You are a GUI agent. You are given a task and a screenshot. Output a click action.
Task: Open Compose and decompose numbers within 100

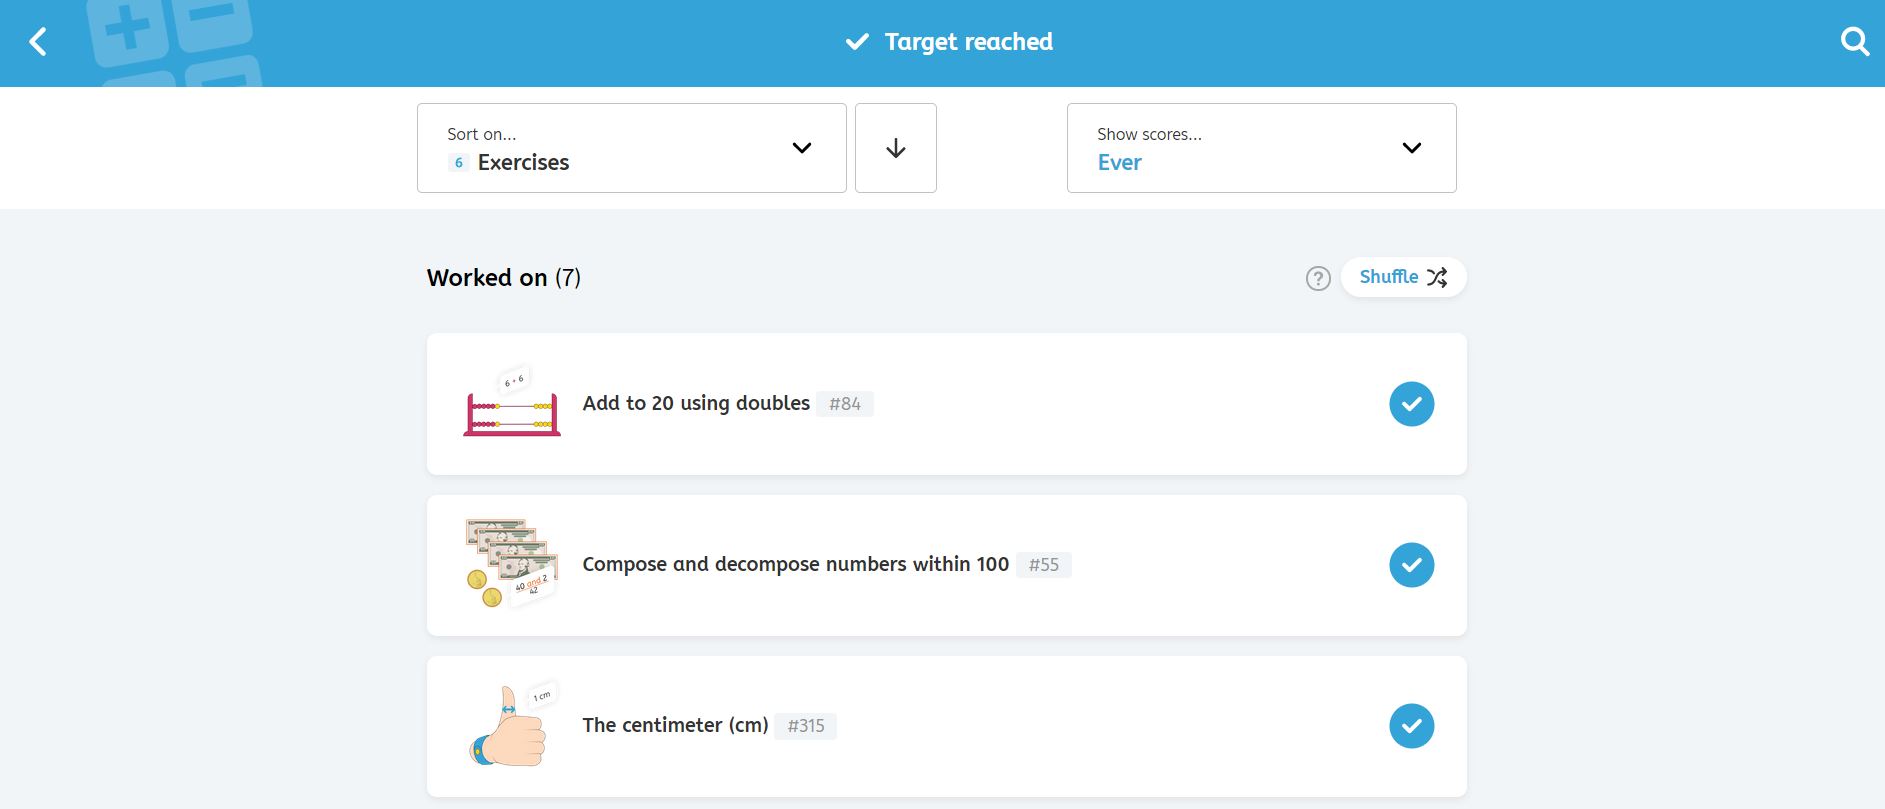tap(795, 564)
